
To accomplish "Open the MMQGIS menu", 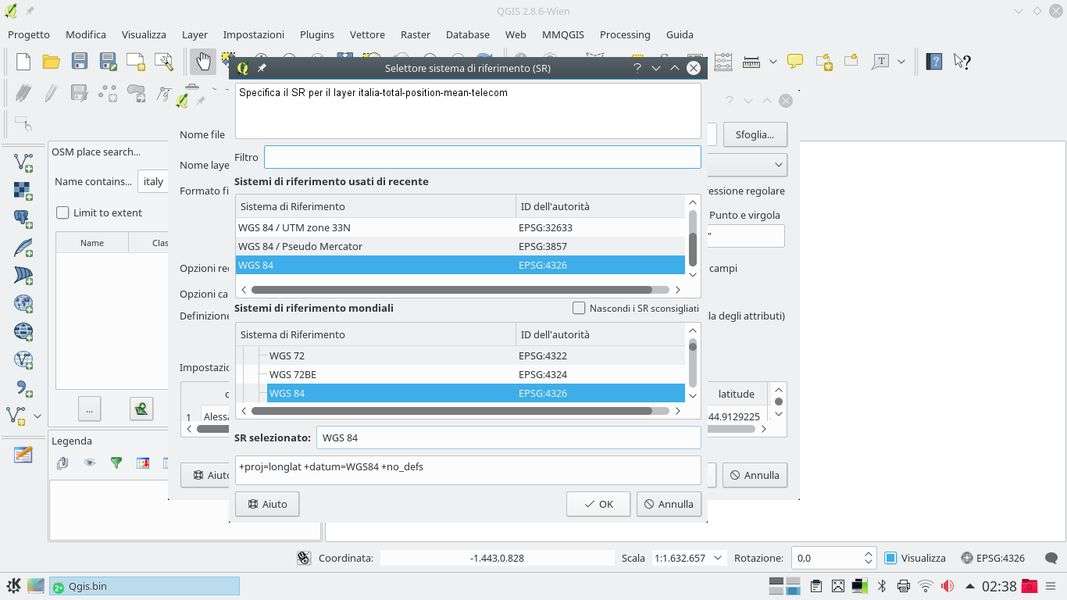I will pos(563,34).
